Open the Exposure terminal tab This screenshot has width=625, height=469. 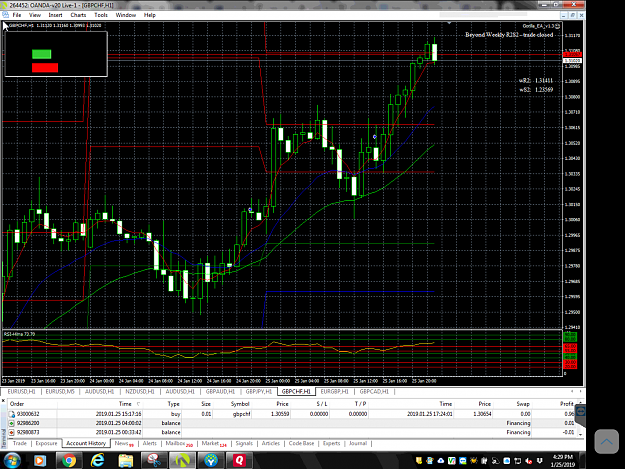pyautogui.click(x=46, y=443)
